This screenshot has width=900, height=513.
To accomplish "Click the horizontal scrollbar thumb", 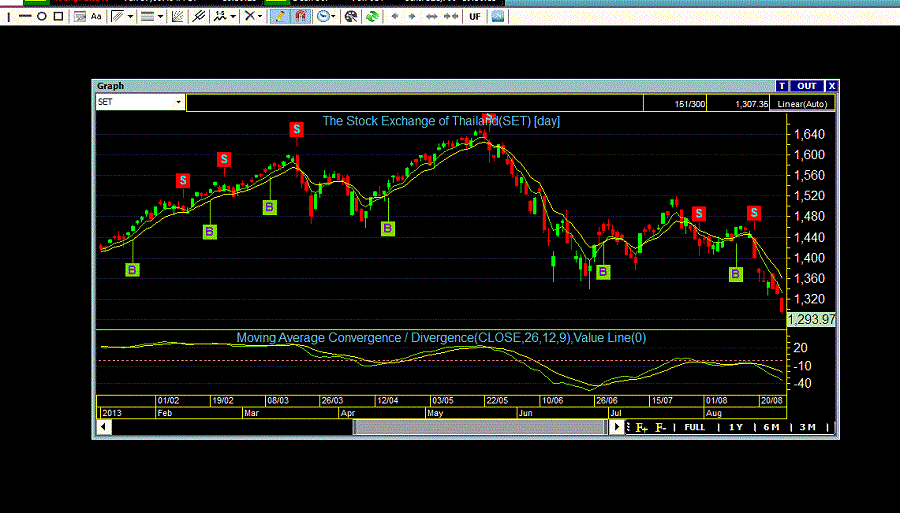I will 479,427.
